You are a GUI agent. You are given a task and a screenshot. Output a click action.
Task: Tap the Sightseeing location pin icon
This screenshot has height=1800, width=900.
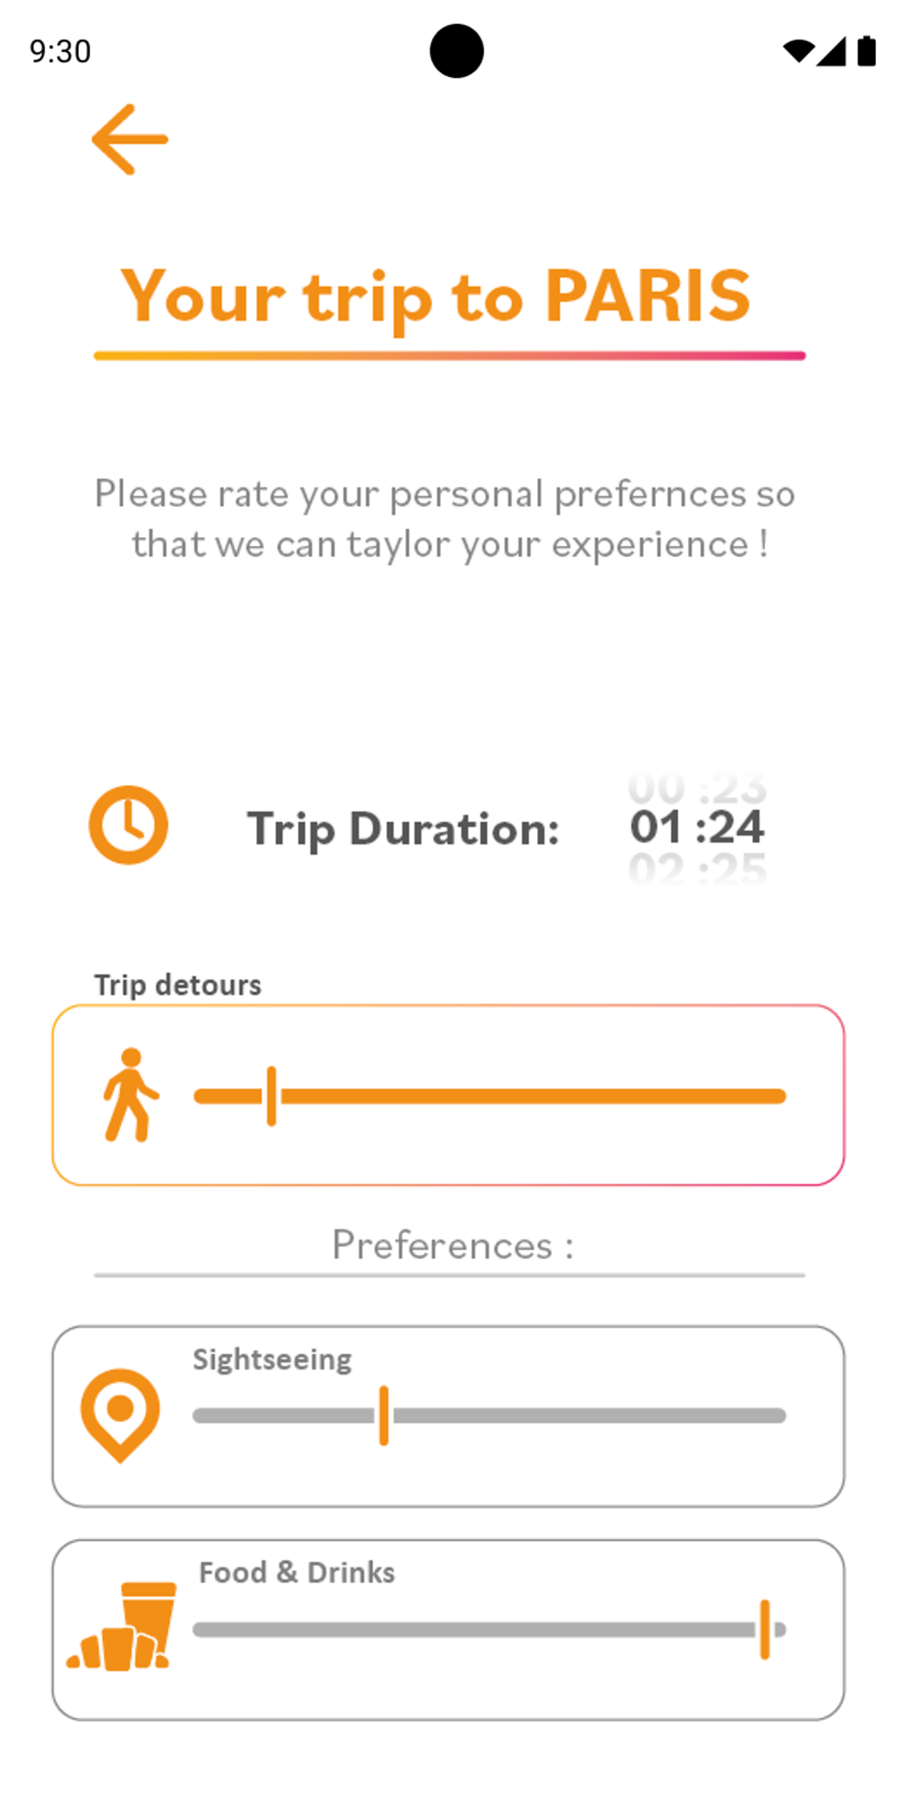pyautogui.click(x=121, y=1414)
